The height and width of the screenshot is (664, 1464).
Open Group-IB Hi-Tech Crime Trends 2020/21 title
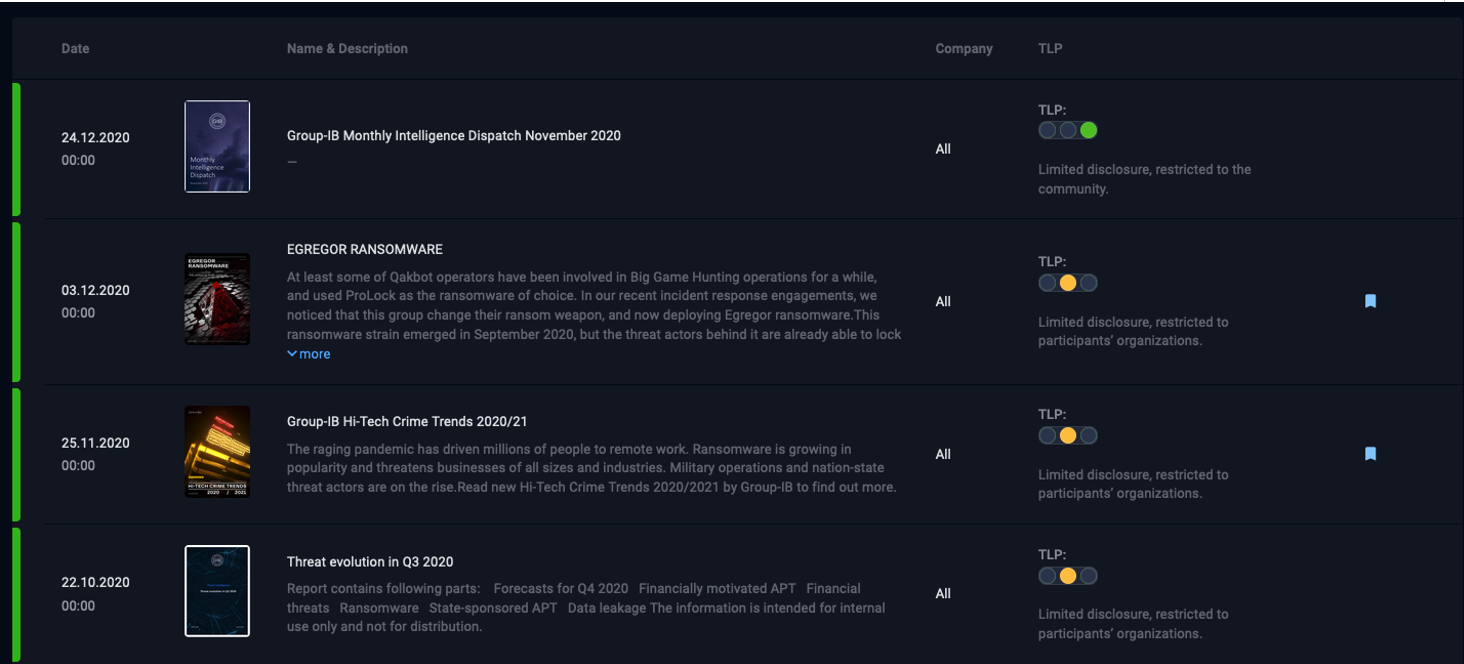click(406, 422)
